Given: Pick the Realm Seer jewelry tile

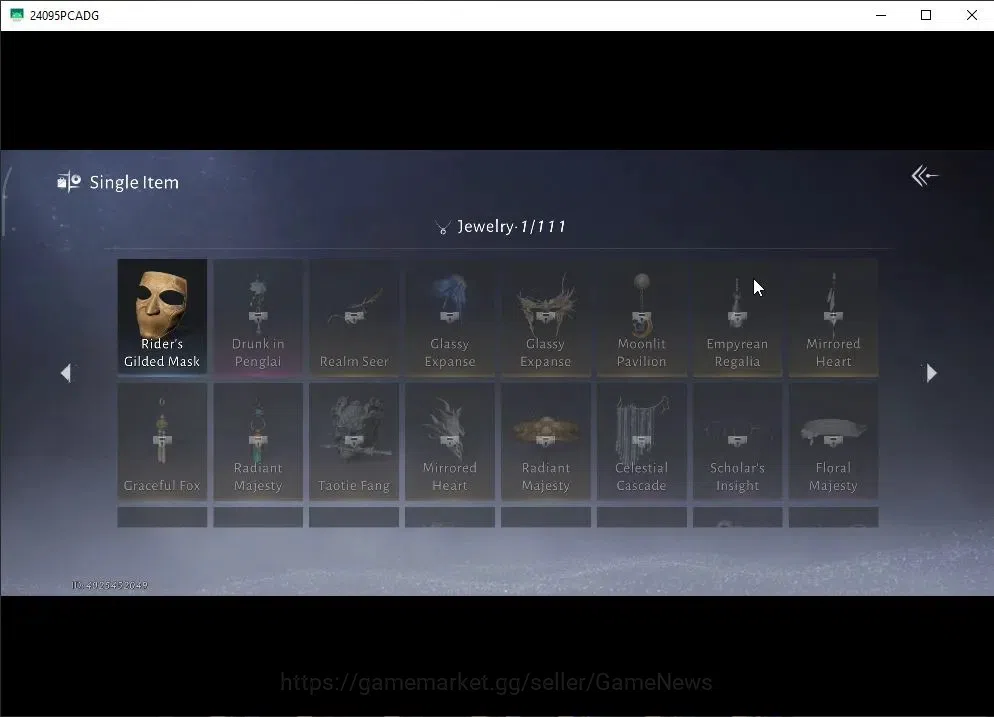Looking at the screenshot, I should pos(354,316).
